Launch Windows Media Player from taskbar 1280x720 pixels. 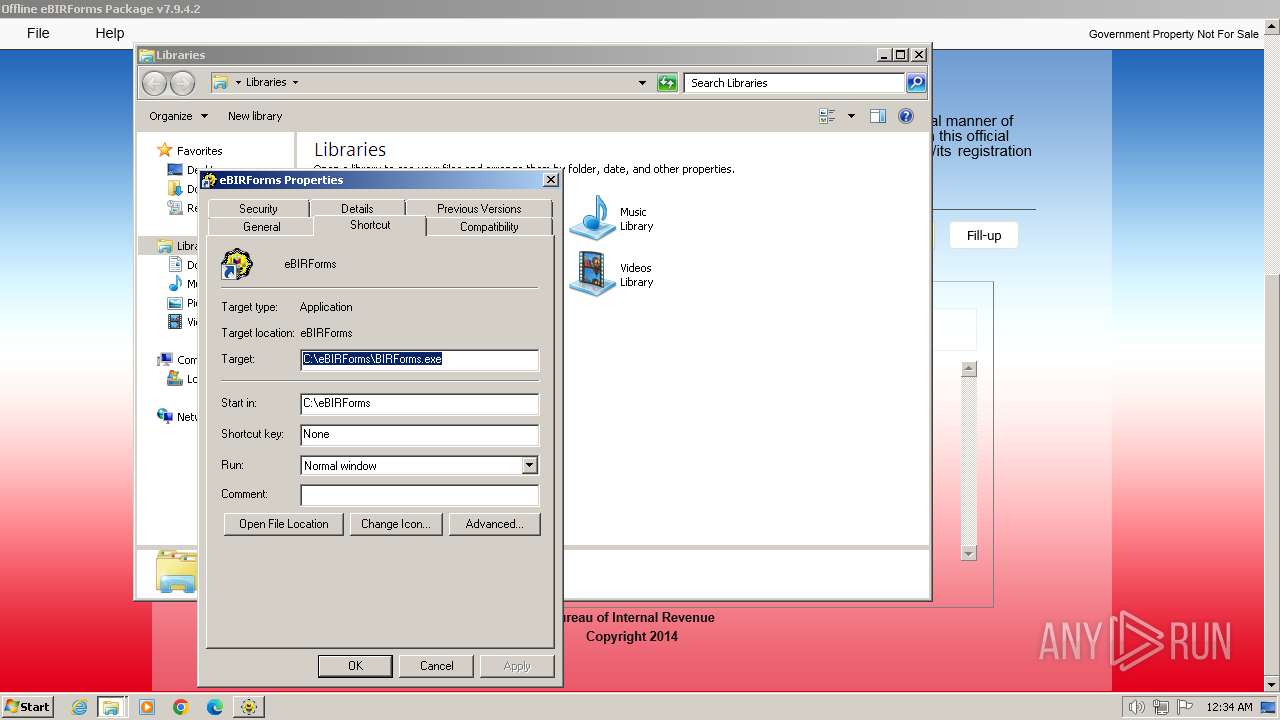coord(147,707)
